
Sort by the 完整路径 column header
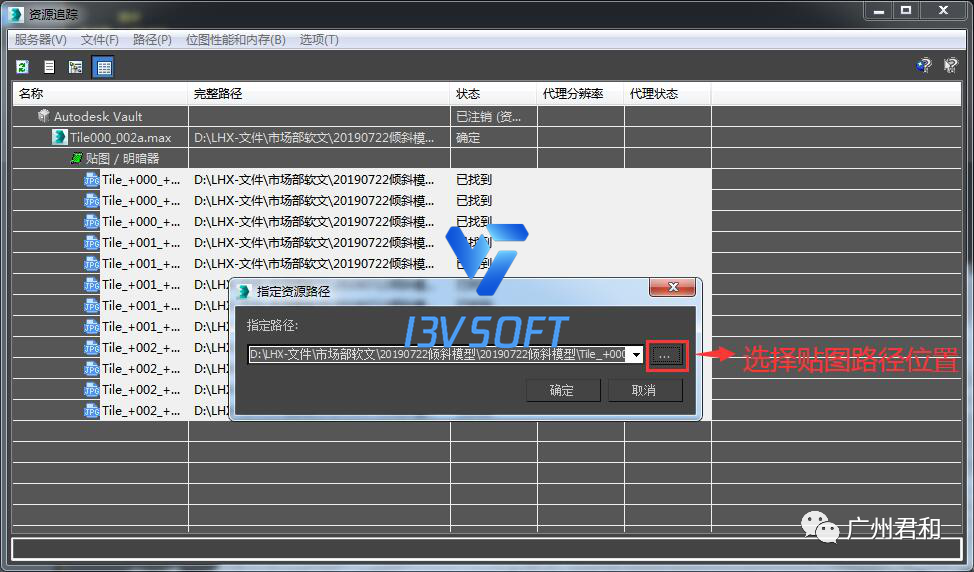[x=319, y=94]
